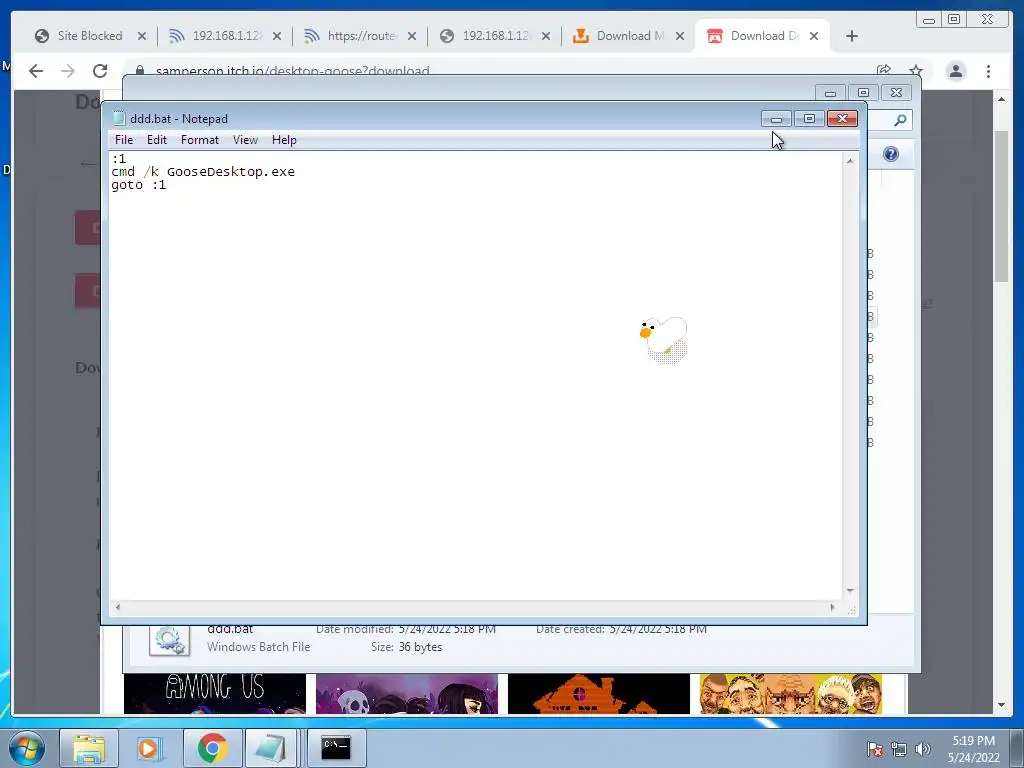Viewport: 1024px width, 768px height.
Task: Click the Chrome page scrollbar thumb
Action: 1001,206
